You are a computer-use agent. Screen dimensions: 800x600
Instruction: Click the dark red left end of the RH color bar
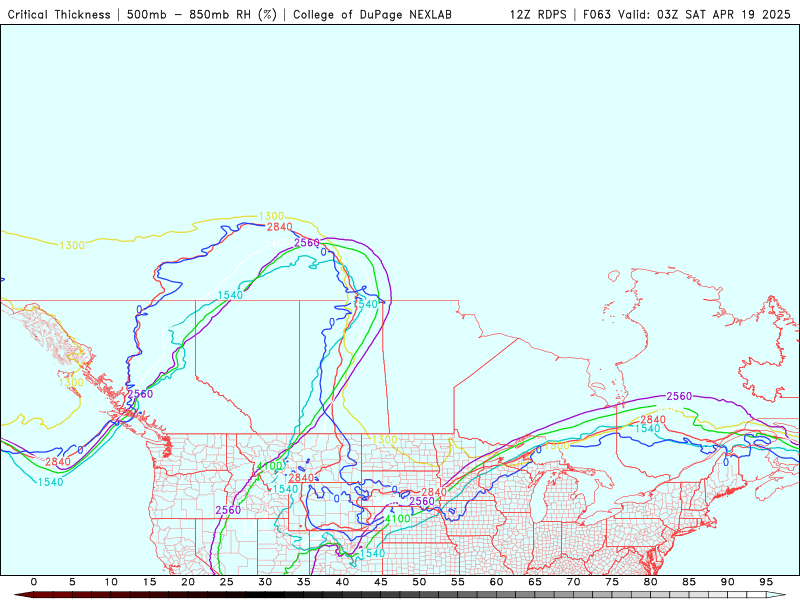(26, 595)
